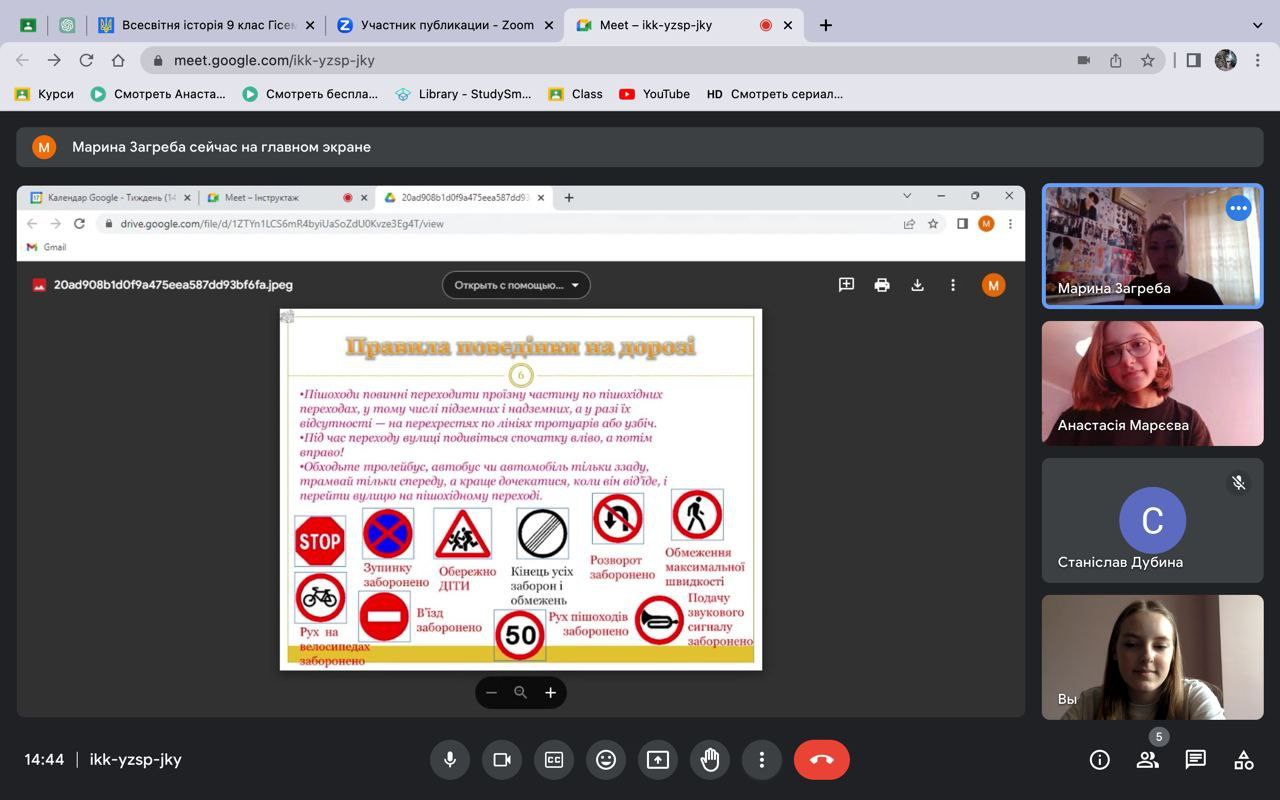
Task: Open the emoji reactions panel
Action: pos(606,760)
